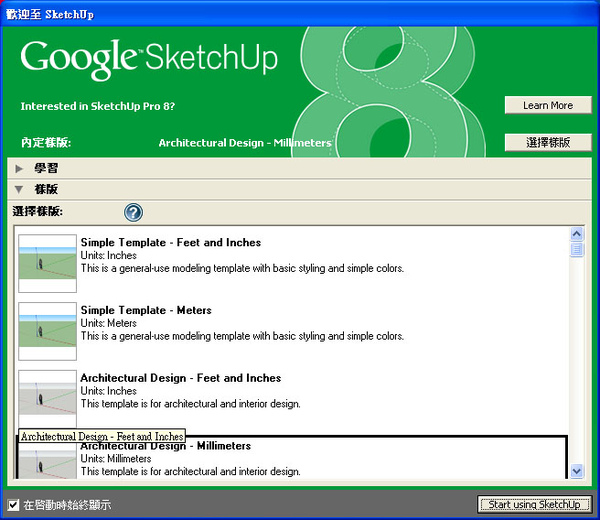Click the 'Simple Template - Feet and Inches' title

(171, 243)
